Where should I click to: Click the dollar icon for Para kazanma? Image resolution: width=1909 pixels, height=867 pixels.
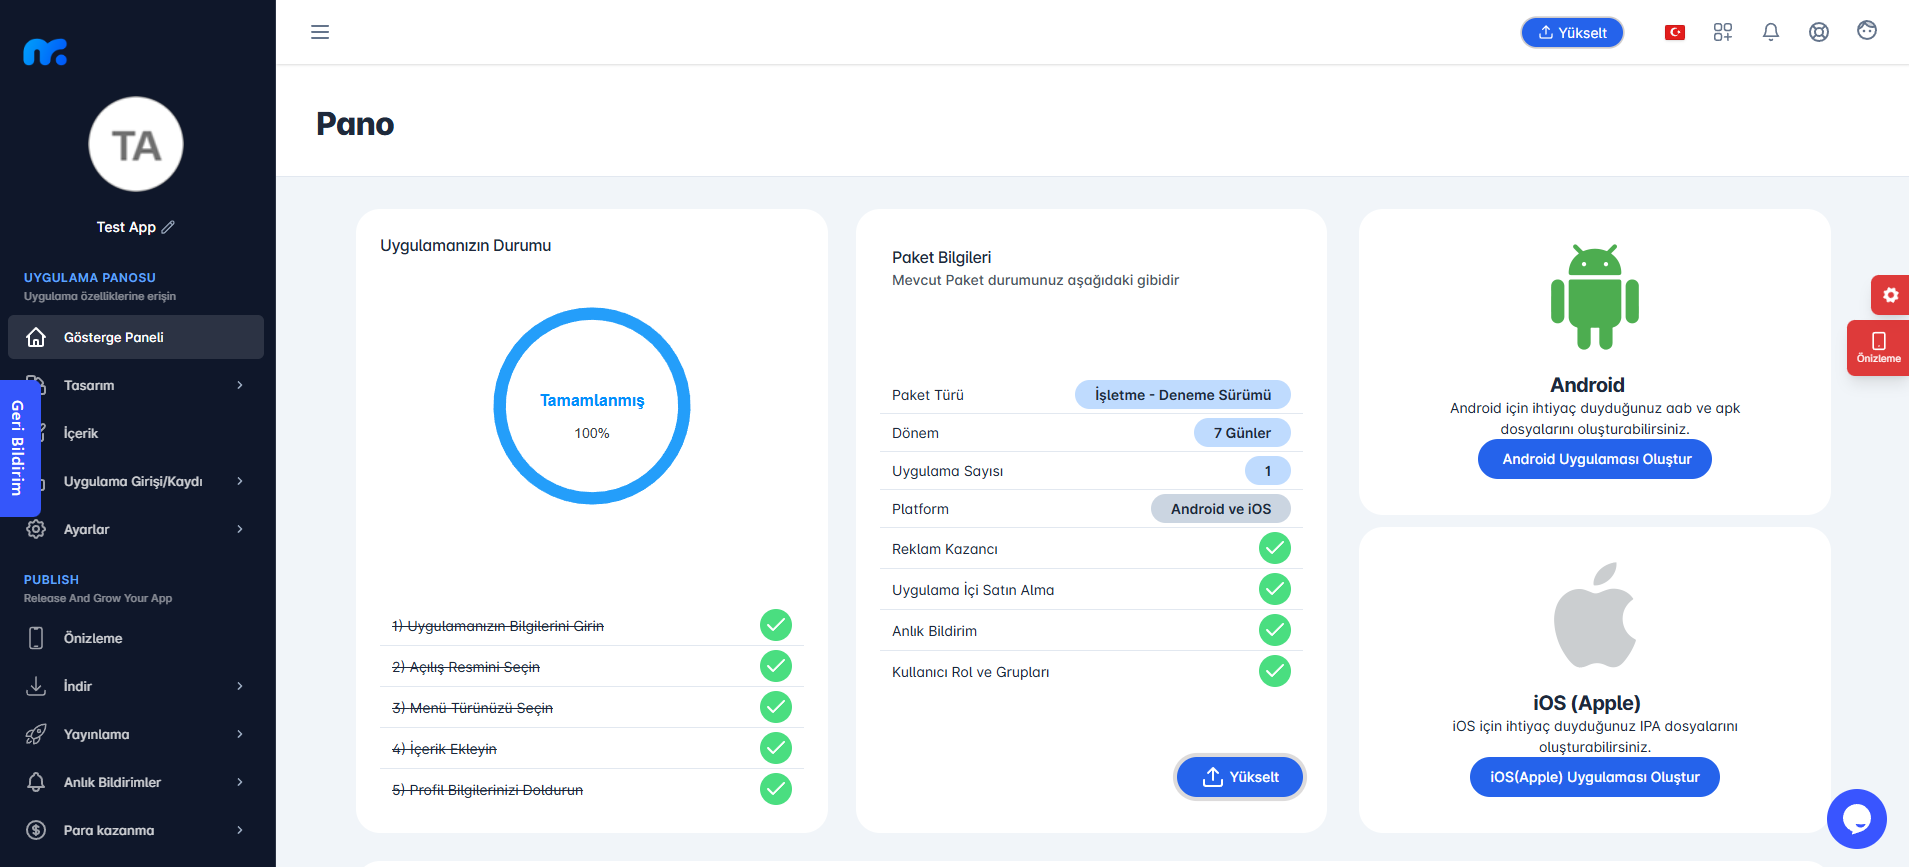(x=36, y=830)
